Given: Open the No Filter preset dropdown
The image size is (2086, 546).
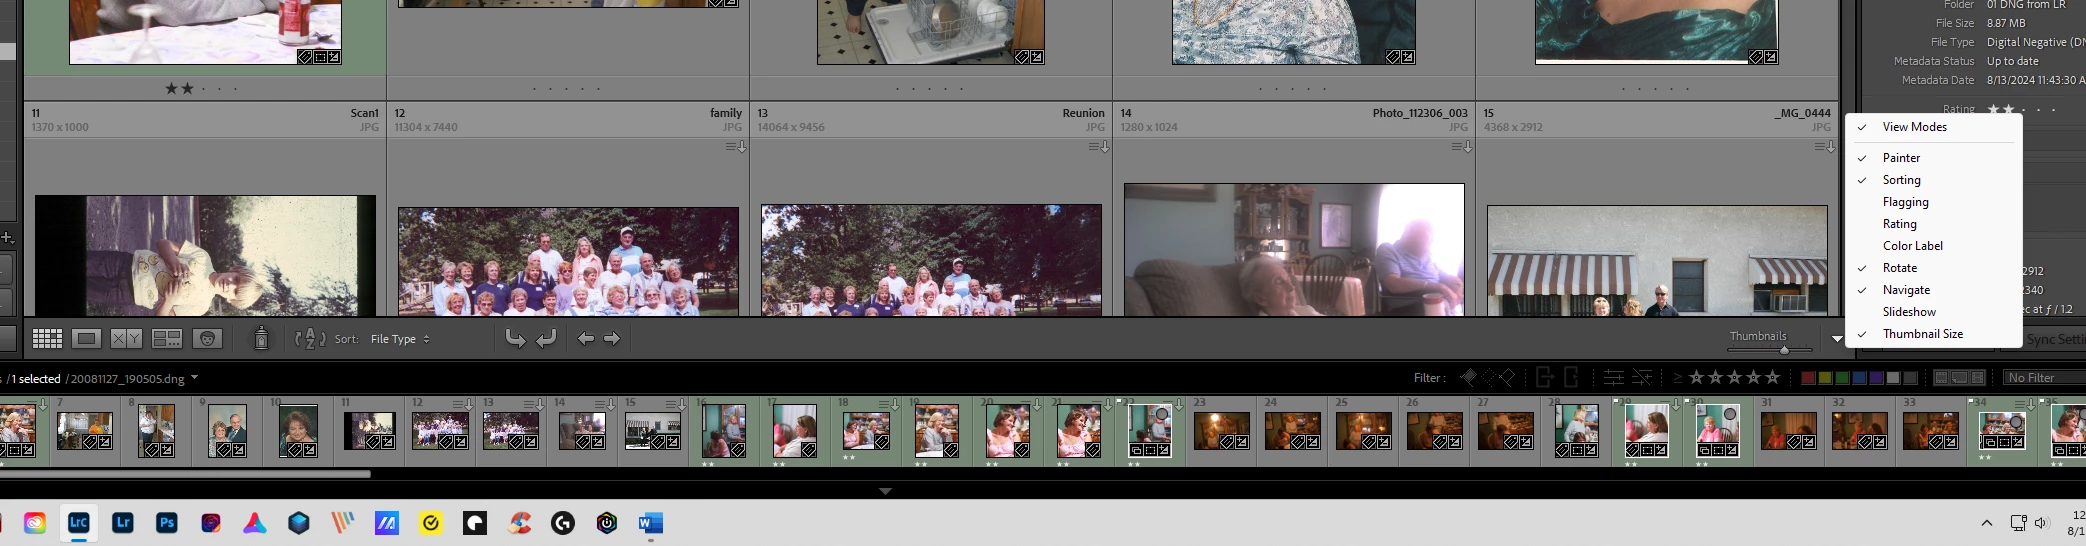Looking at the screenshot, I should point(2044,378).
